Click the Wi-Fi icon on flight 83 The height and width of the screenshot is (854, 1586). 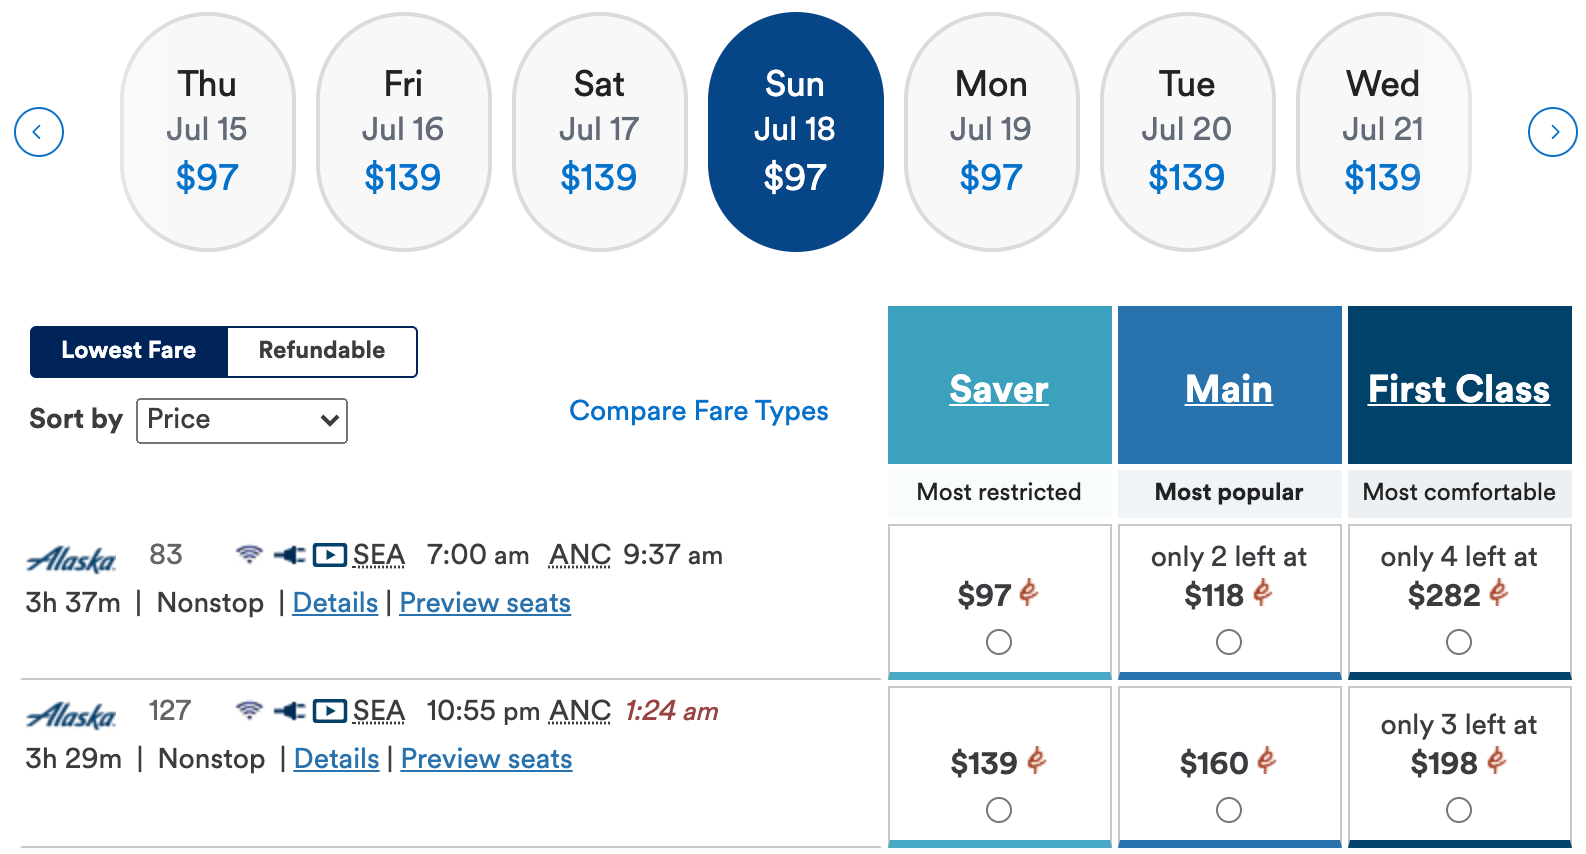click(x=249, y=554)
